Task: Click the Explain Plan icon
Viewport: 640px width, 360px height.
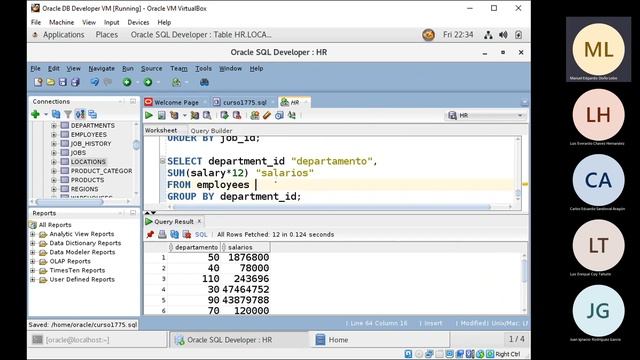Action: 174,116
